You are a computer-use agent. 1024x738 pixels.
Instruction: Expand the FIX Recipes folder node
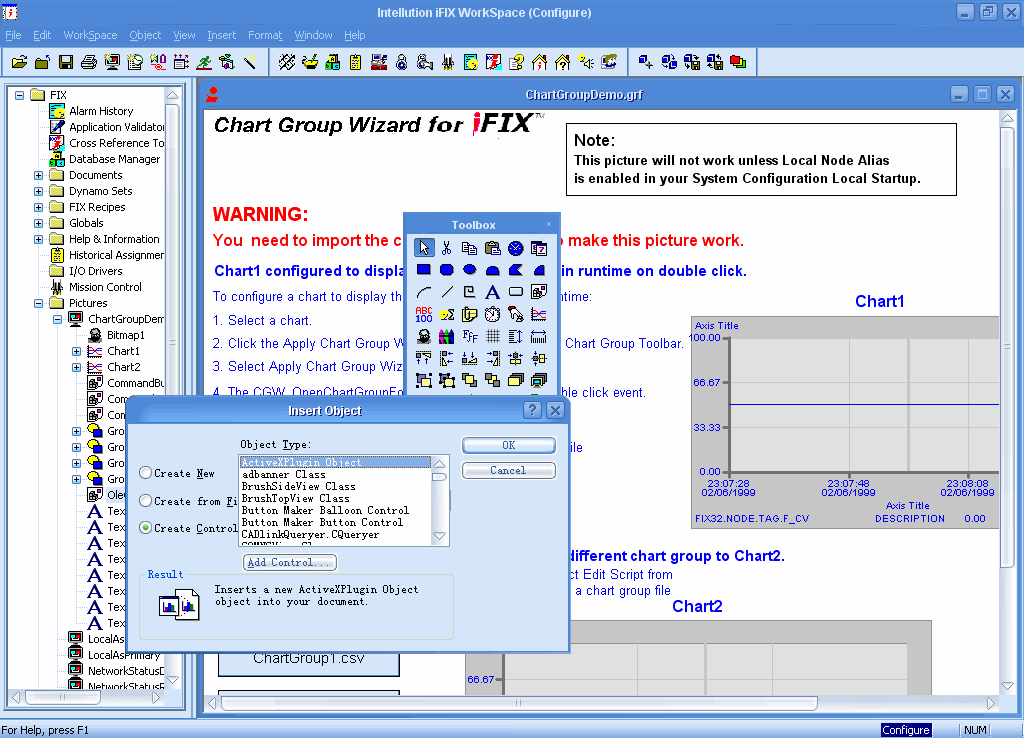tap(39, 207)
